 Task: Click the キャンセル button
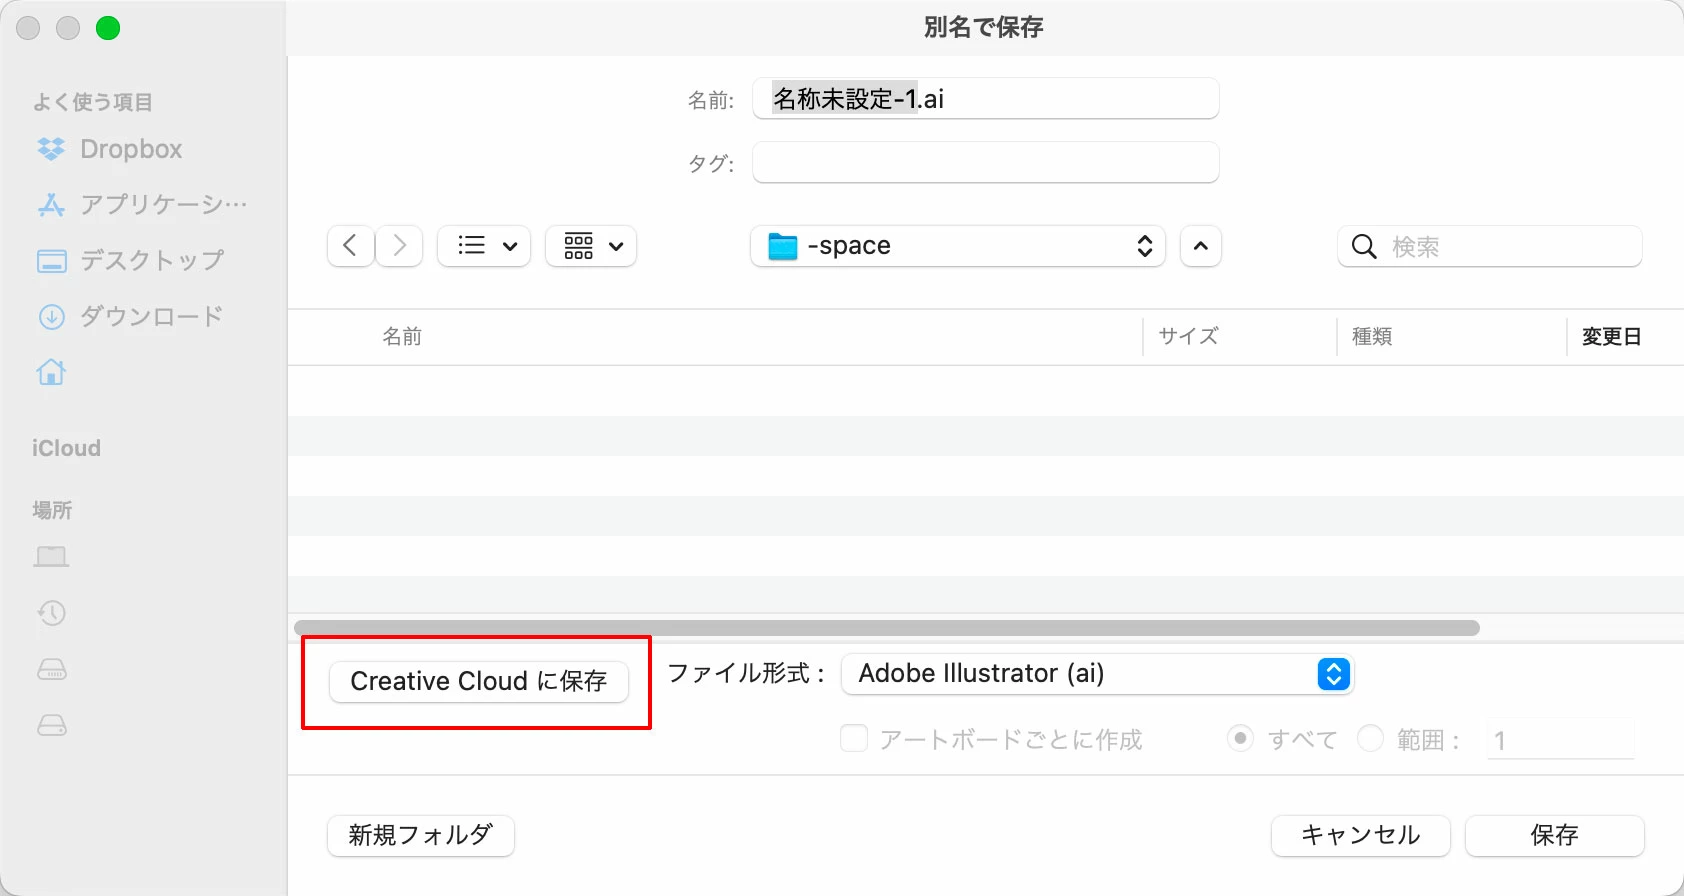1361,835
